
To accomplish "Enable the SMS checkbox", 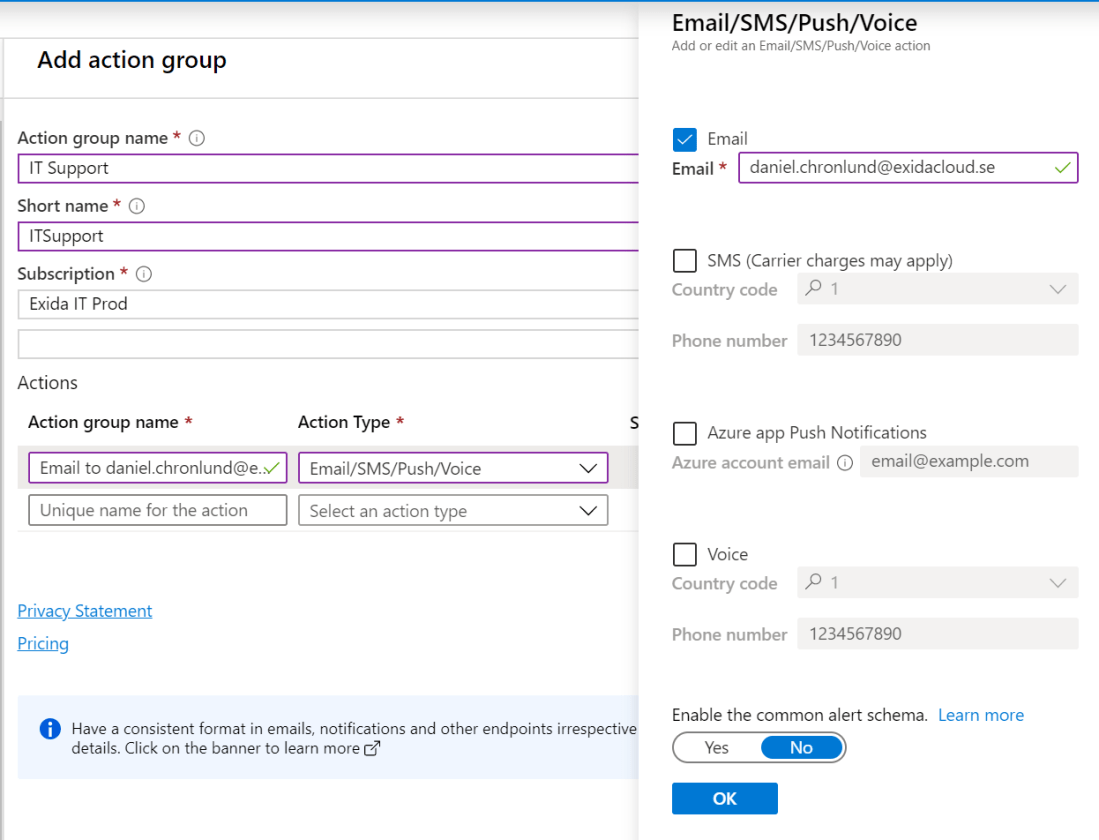I will click(685, 261).
